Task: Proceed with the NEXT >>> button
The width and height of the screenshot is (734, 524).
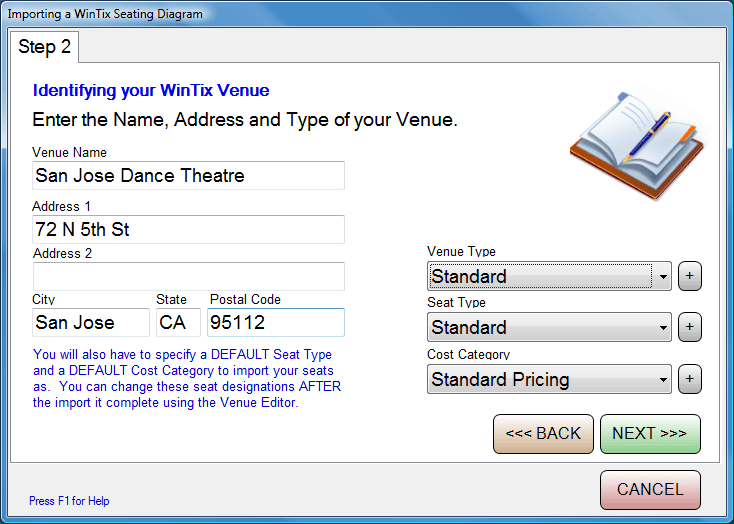Action: [x=650, y=434]
